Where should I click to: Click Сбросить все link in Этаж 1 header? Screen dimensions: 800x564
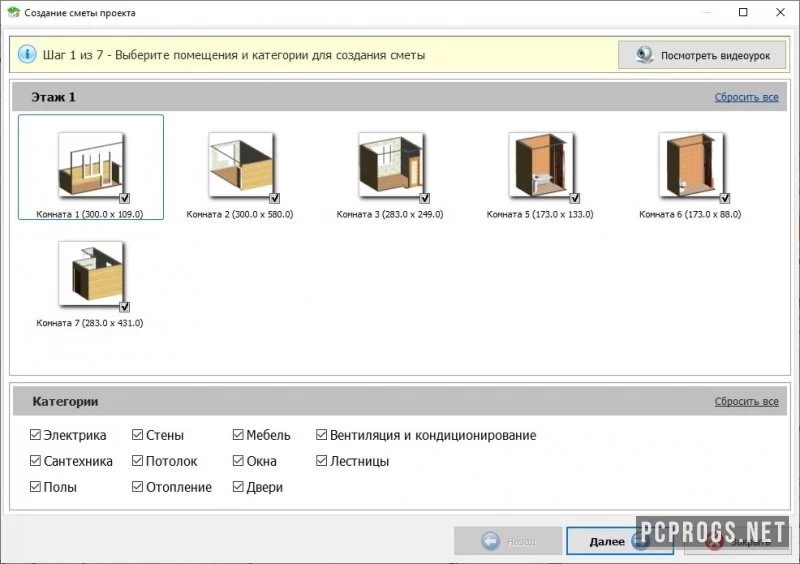pyautogui.click(x=746, y=97)
